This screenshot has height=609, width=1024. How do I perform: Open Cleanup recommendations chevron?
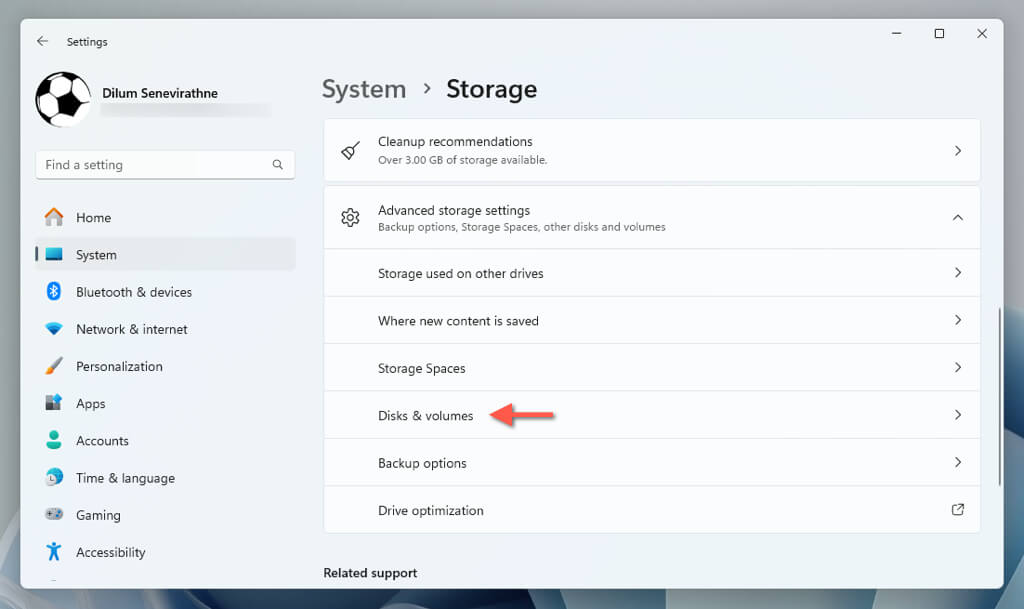coord(957,150)
